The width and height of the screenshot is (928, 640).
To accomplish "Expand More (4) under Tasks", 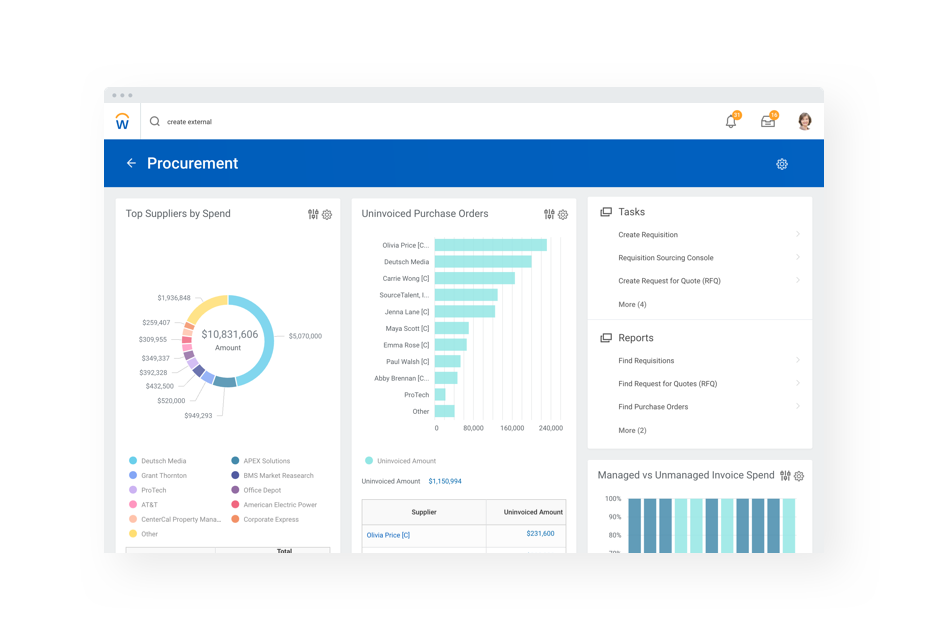I will pos(632,304).
